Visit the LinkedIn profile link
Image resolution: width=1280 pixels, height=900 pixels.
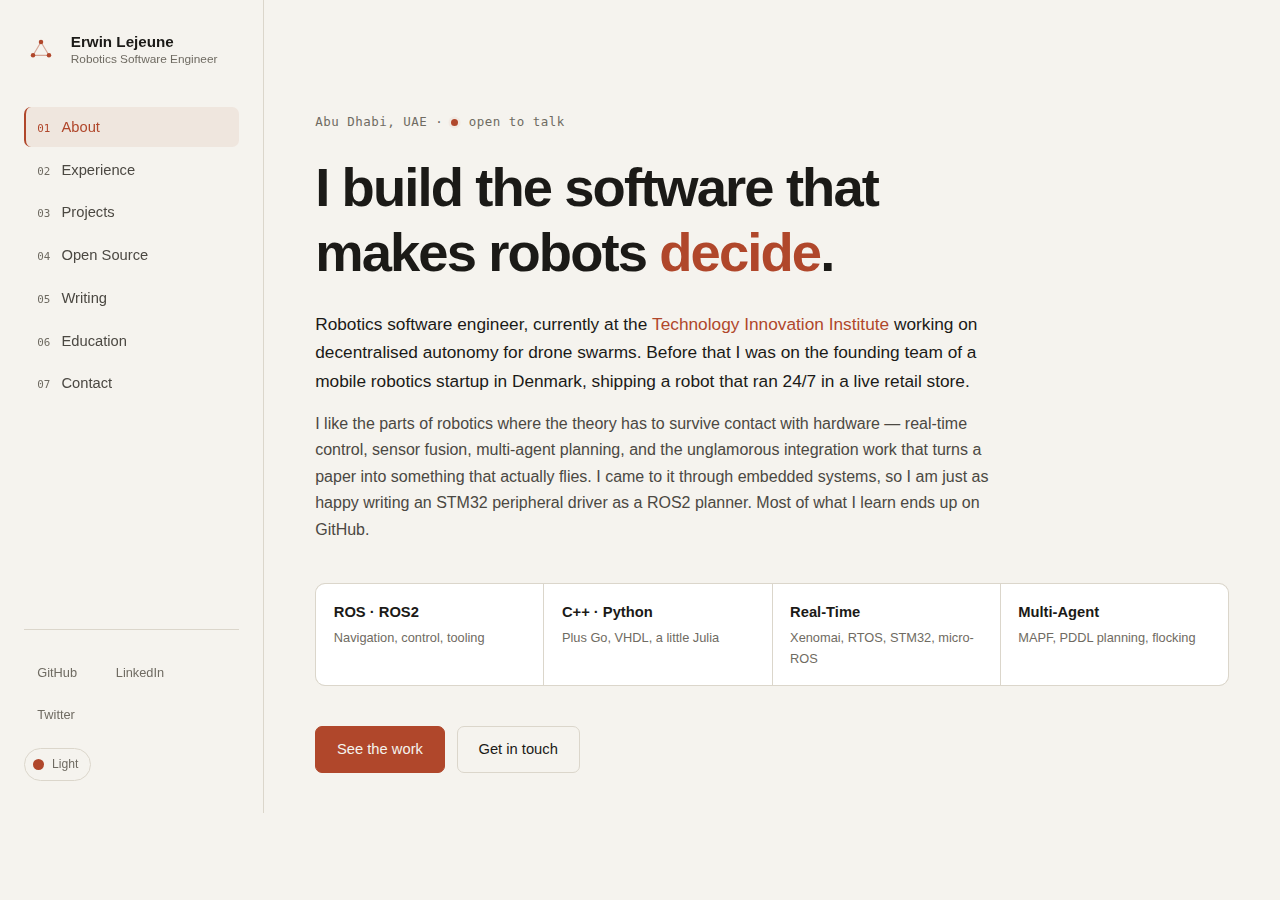pyautogui.click(x=140, y=672)
